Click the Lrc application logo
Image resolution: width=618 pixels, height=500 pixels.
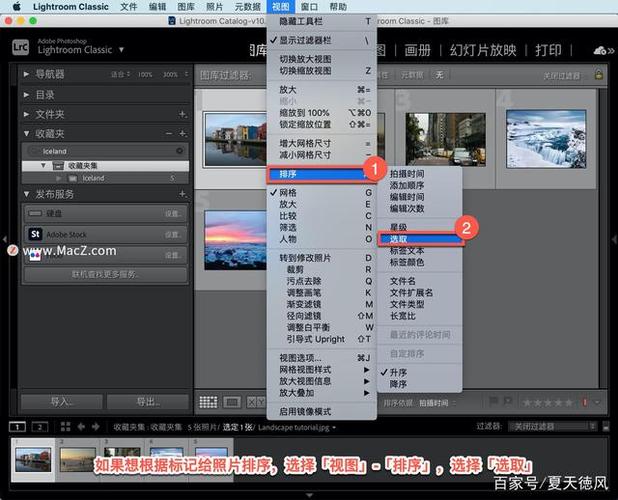(x=20, y=48)
